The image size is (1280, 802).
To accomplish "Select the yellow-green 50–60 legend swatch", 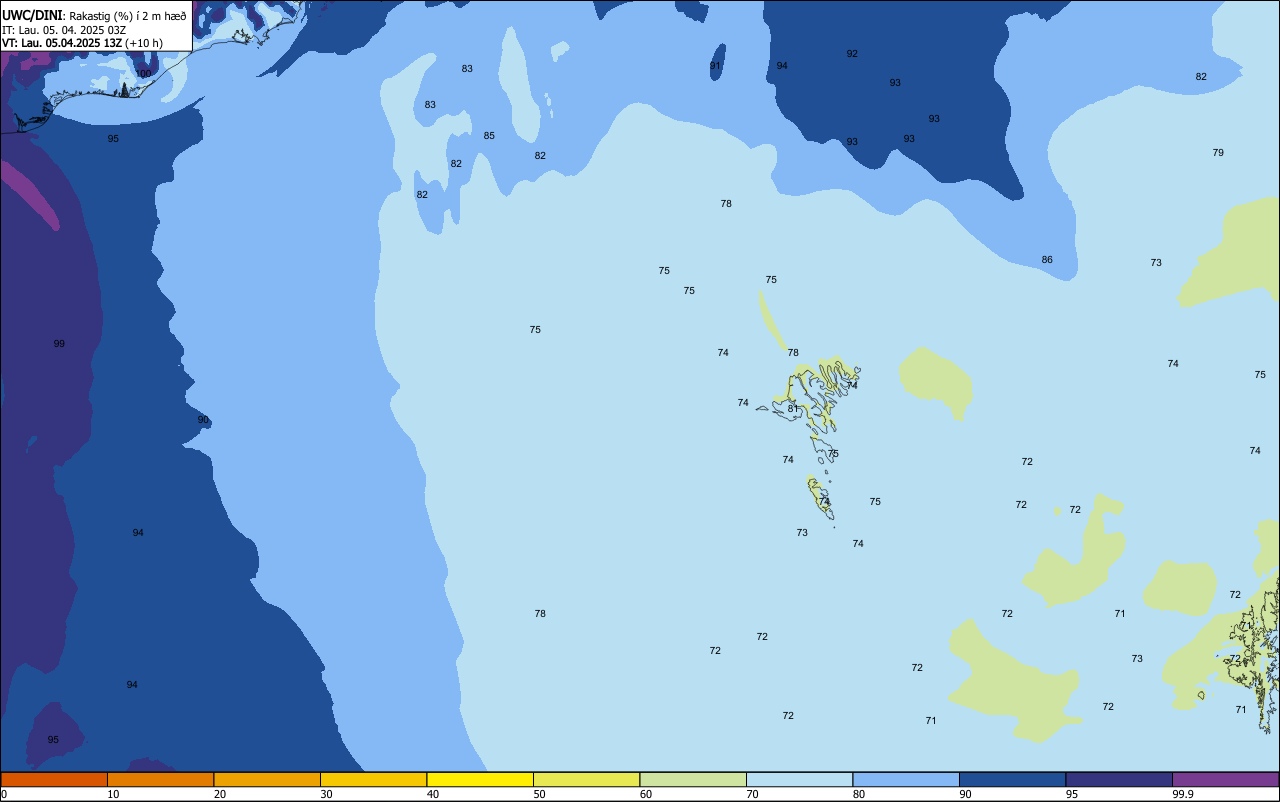I will [x=586, y=779].
